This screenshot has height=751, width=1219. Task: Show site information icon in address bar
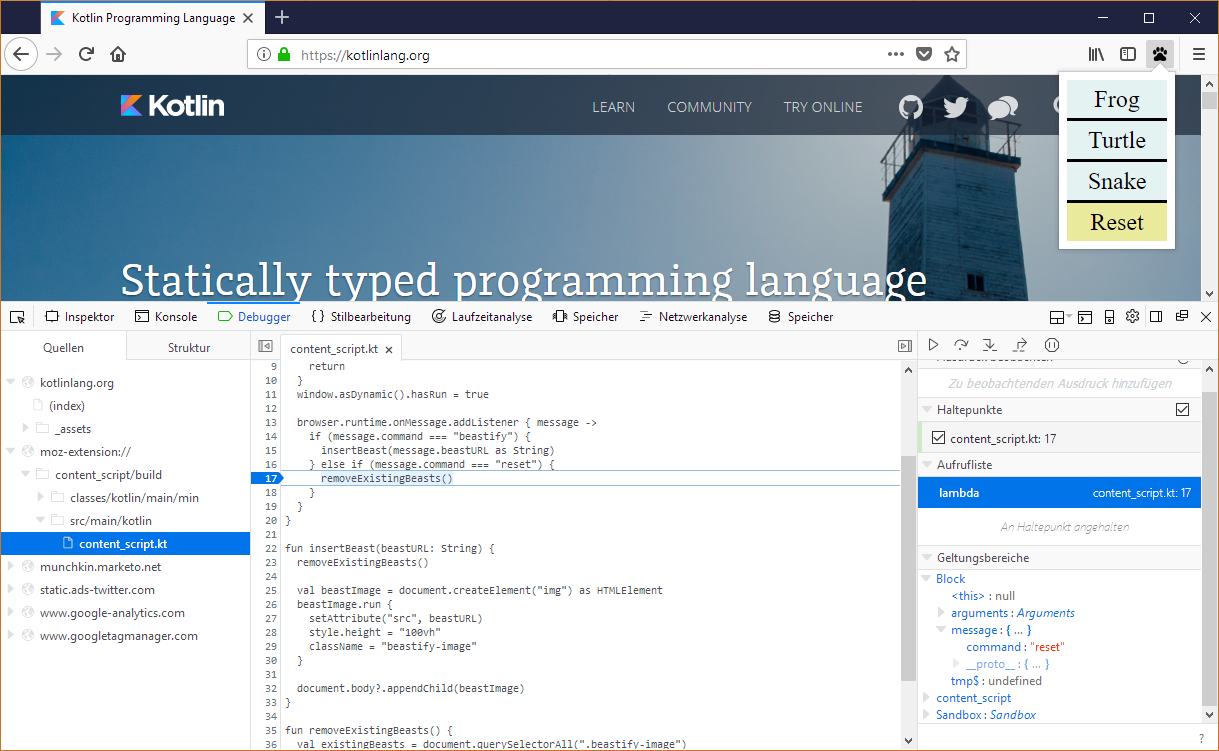pos(264,55)
